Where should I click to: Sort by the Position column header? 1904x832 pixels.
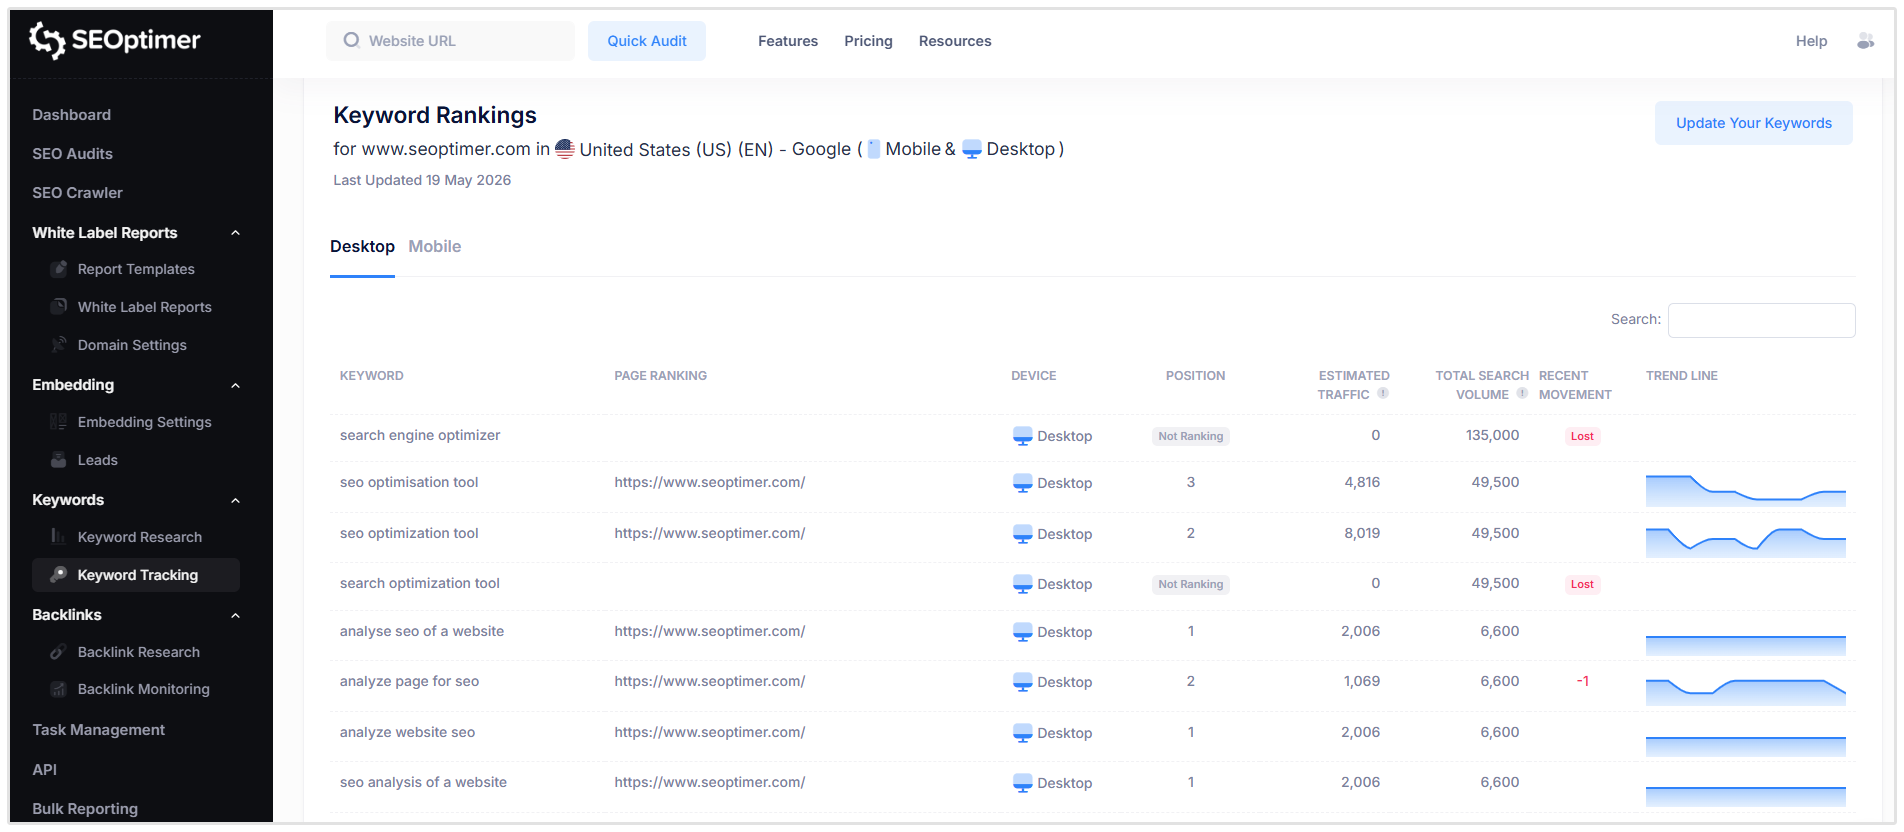click(1195, 376)
